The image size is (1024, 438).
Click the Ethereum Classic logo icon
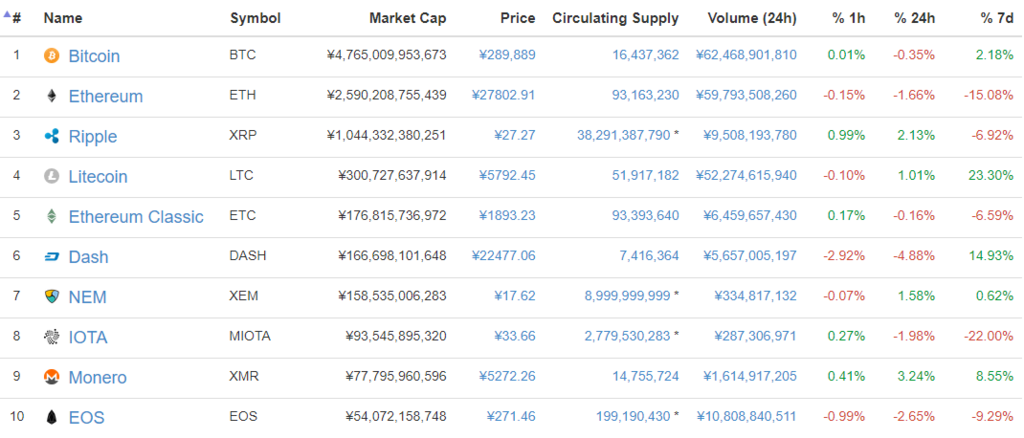click(x=51, y=217)
